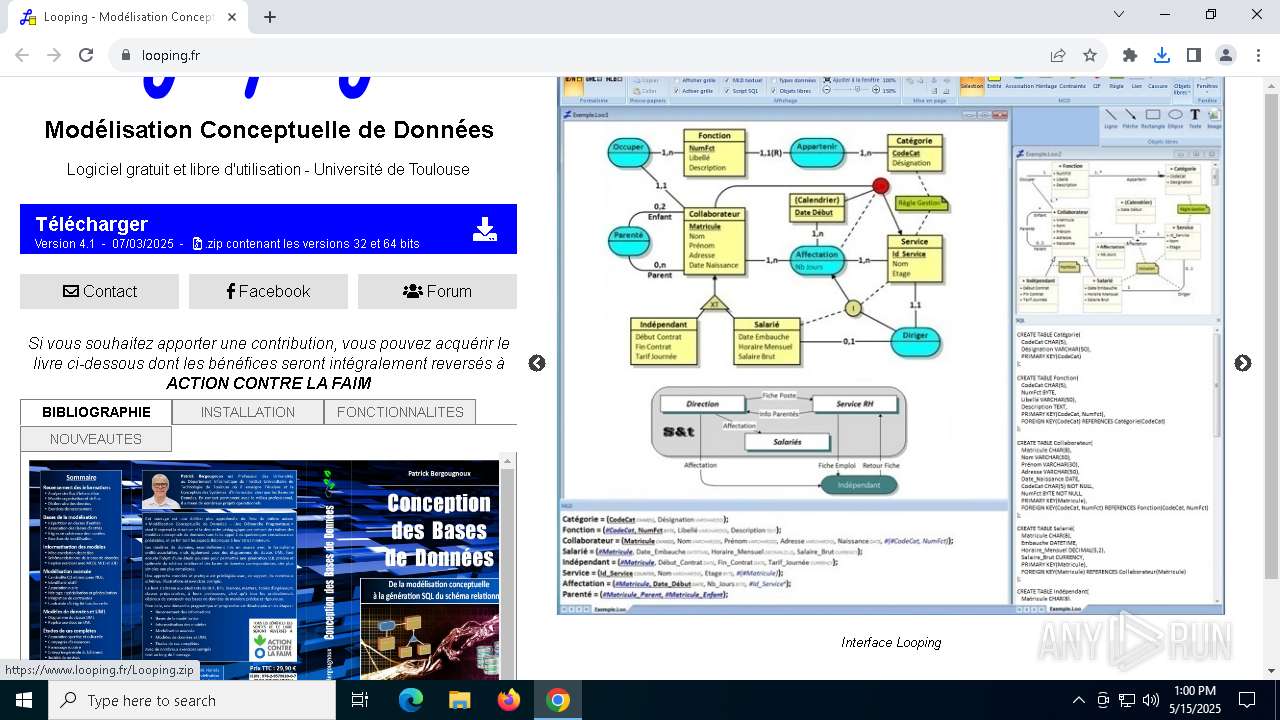Open the Chrome profile avatar
The image size is (1280, 720).
pyautogui.click(x=1226, y=56)
